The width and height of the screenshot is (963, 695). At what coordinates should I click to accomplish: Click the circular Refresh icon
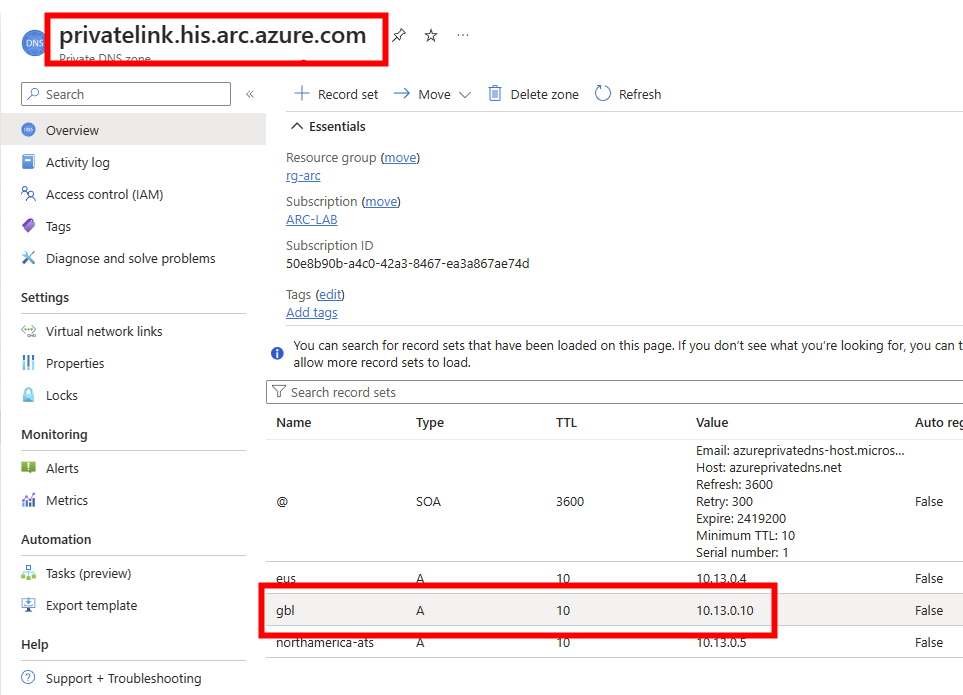point(602,93)
